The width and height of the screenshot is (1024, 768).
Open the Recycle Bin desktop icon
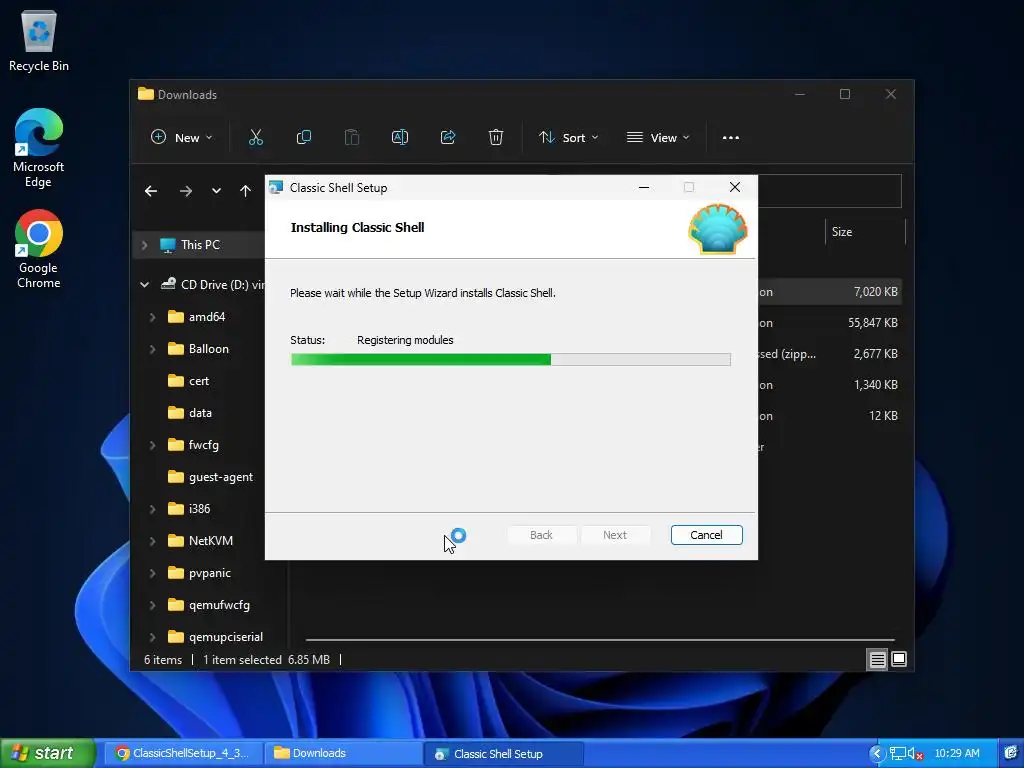pyautogui.click(x=39, y=39)
